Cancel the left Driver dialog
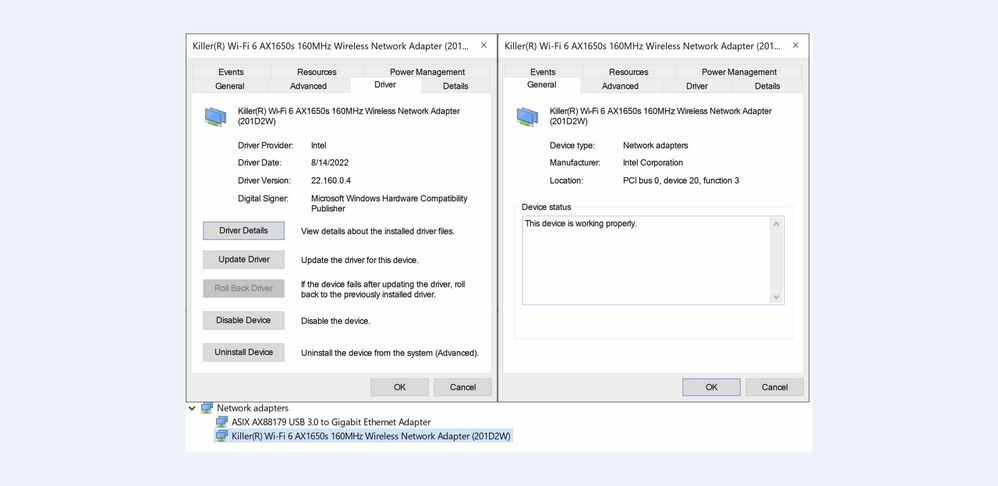 point(463,387)
